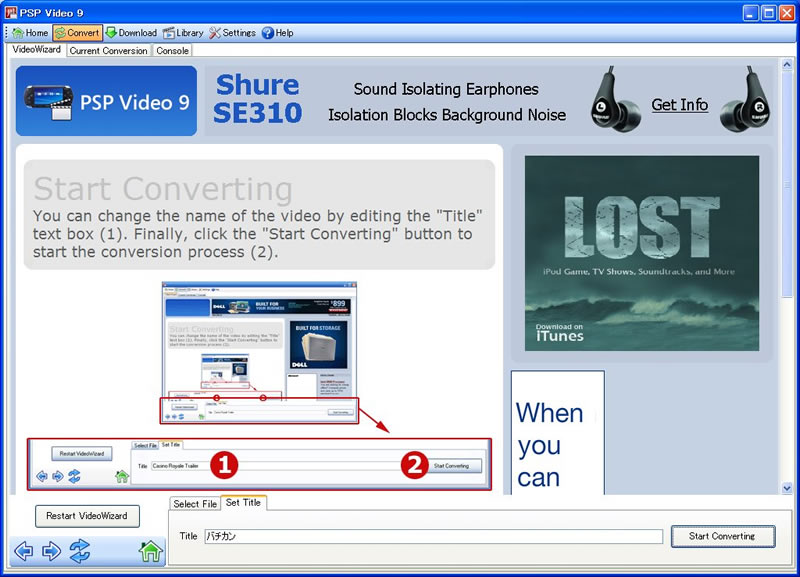Viewport: 800px width, 577px height.
Task: Open the Help section
Action: click(278, 33)
